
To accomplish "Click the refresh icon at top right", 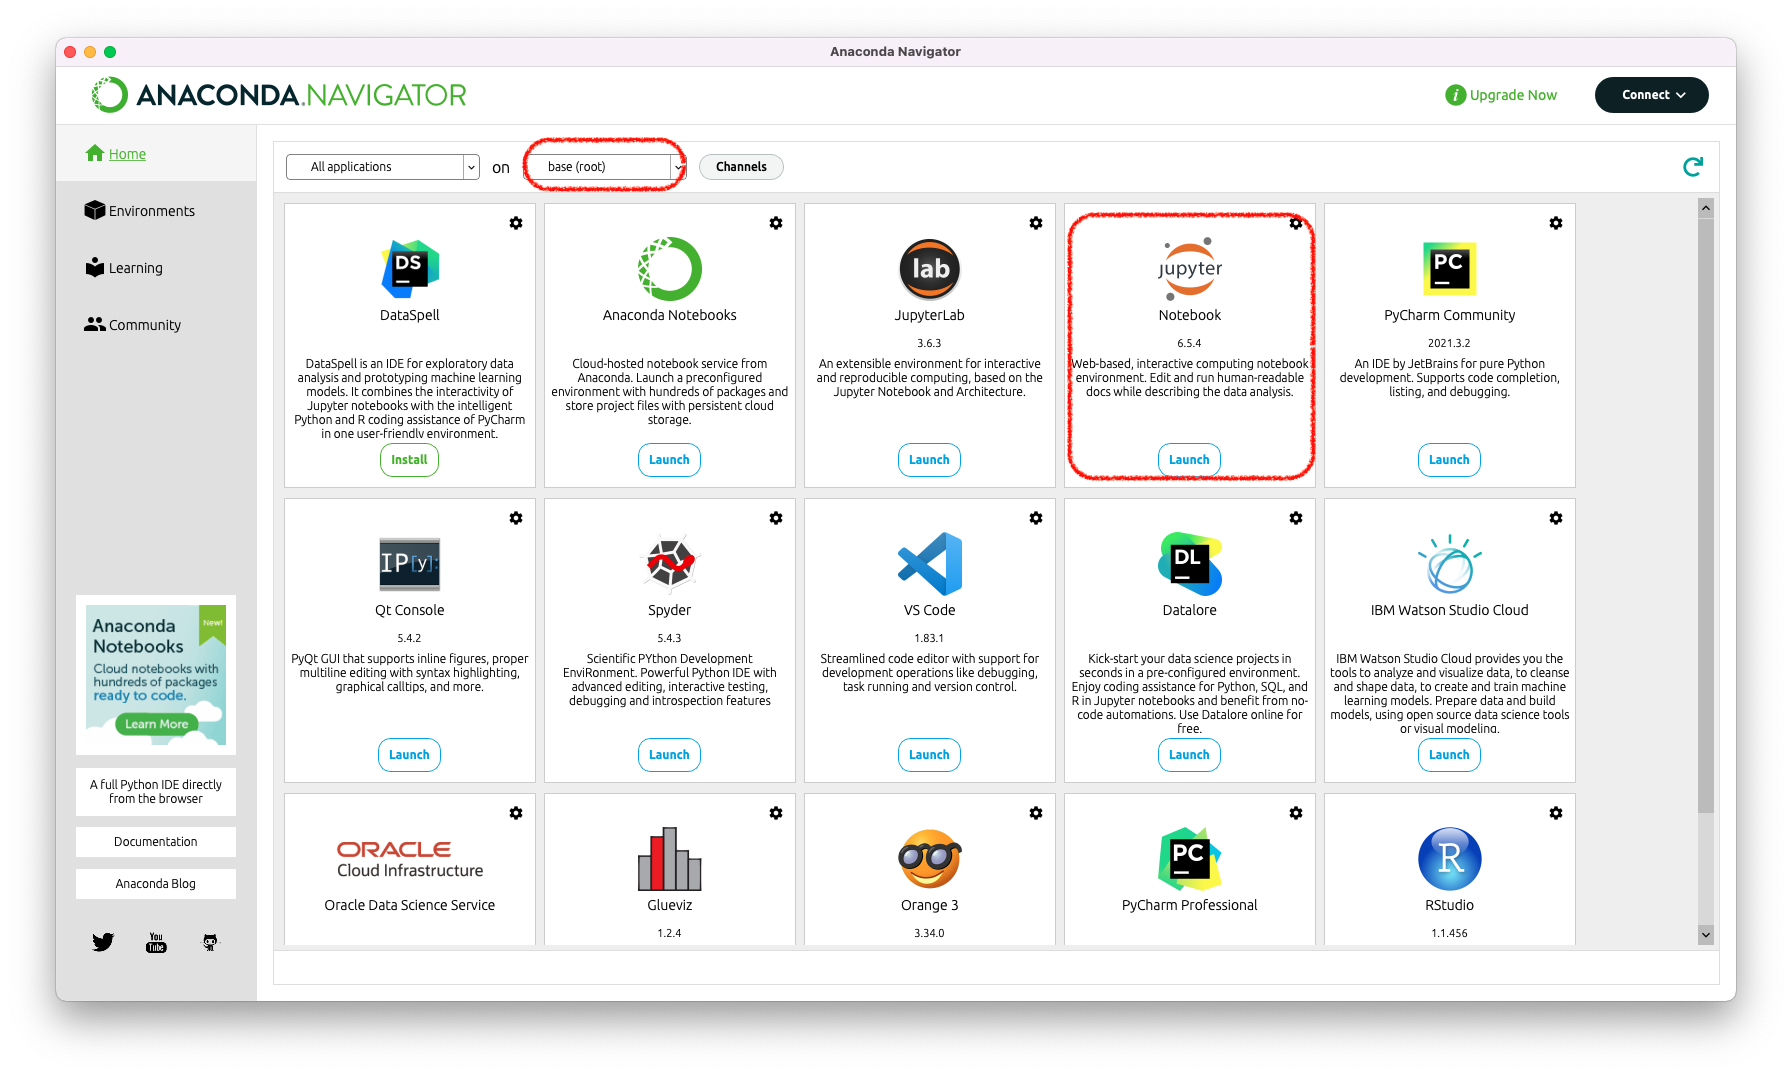I will (1692, 167).
